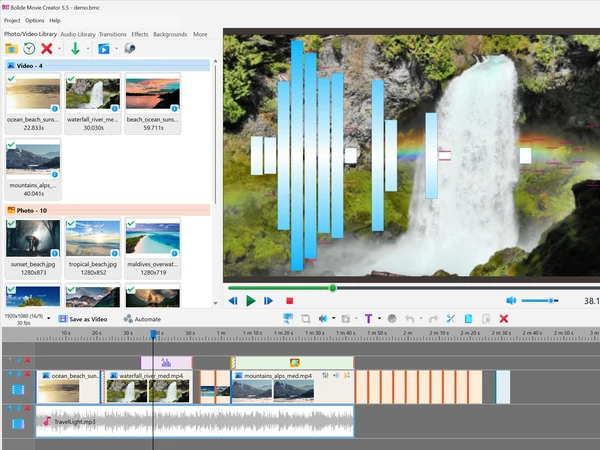Screen dimensions: 600x450
Task: Toggle checkbox on ocean_beach_suns video thumbnail
Action: tap(11, 79)
